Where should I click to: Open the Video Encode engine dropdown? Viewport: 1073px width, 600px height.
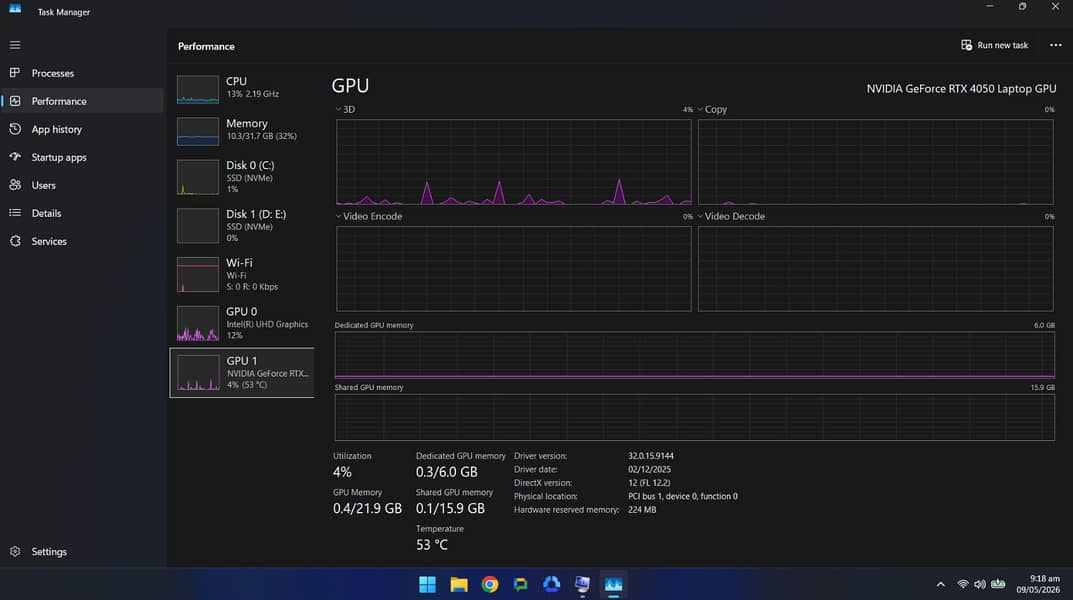click(x=368, y=216)
